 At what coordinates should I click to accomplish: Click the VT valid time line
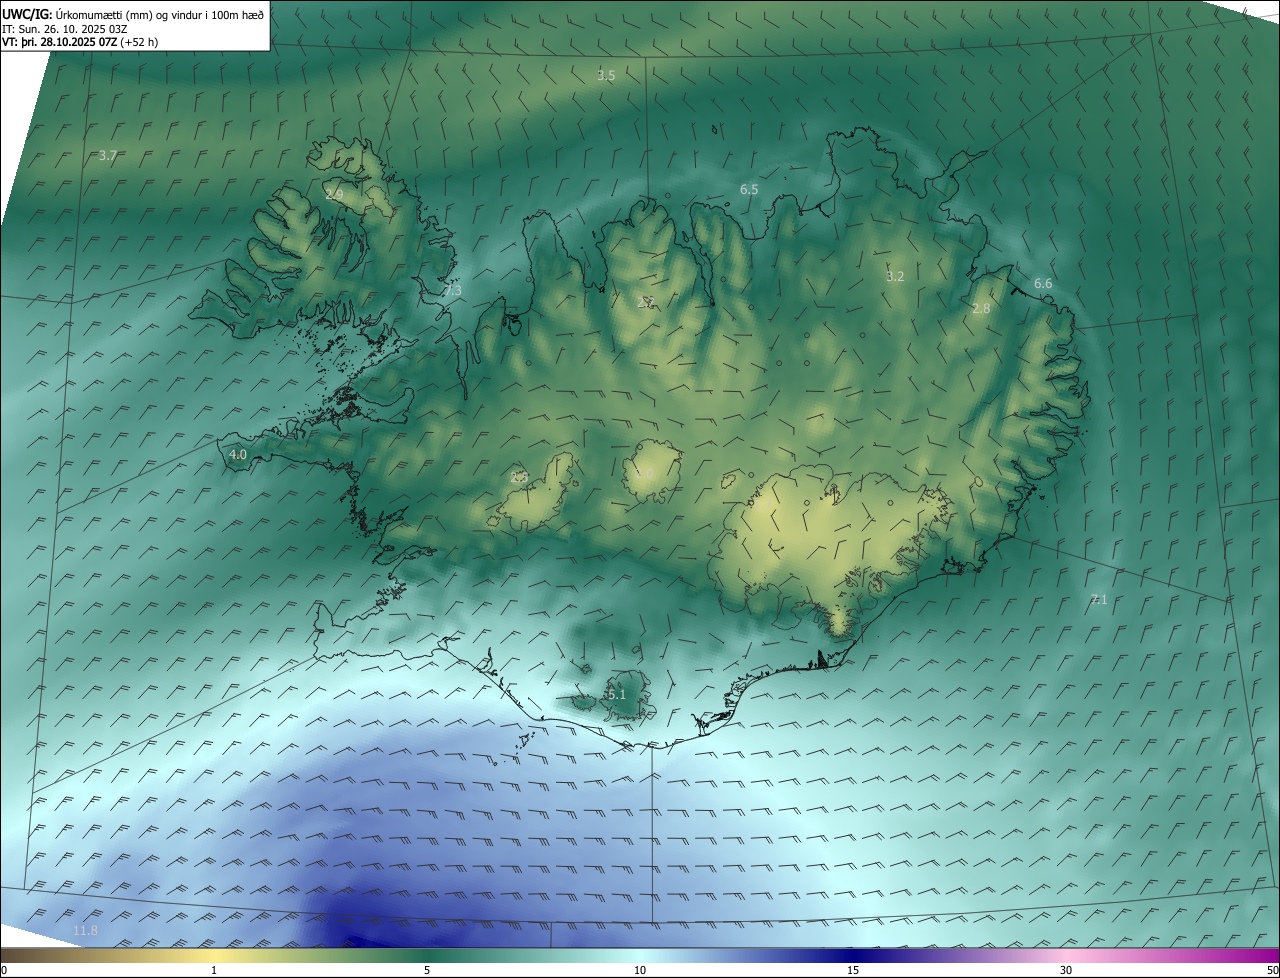80,42
